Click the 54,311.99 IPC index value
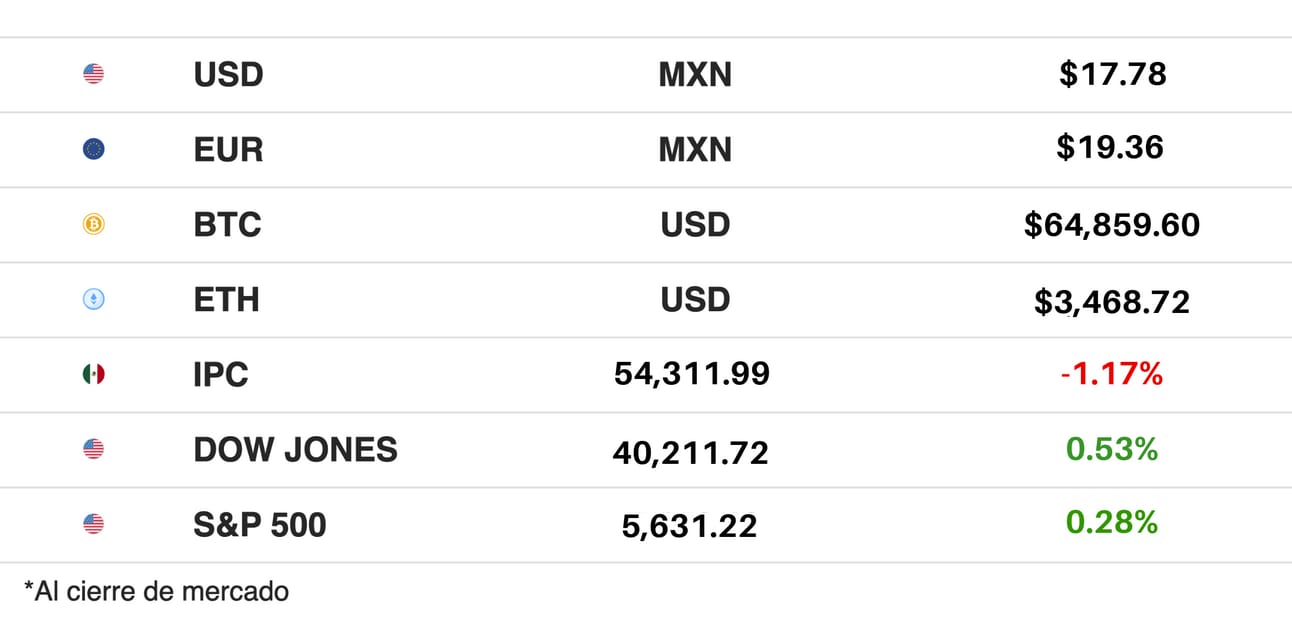Image resolution: width=1292 pixels, height=633 pixels. pyautogui.click(x=692, y=375)
